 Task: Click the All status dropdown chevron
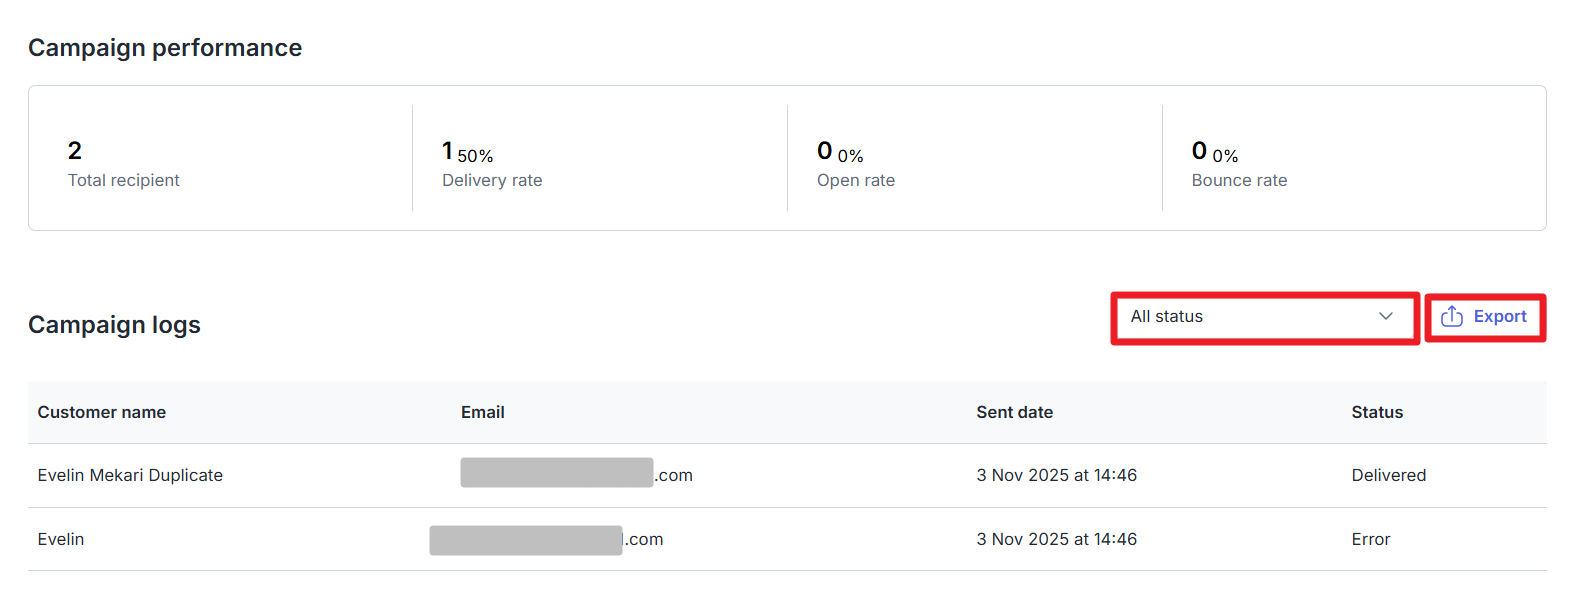tap(1385, 317)
